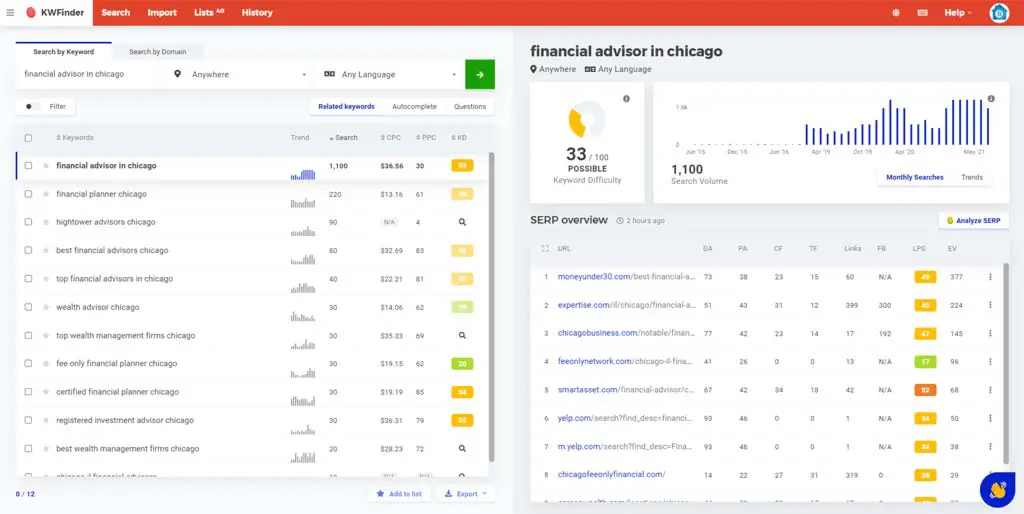
Task: Show search volume chart info icon
Action: 991,99
